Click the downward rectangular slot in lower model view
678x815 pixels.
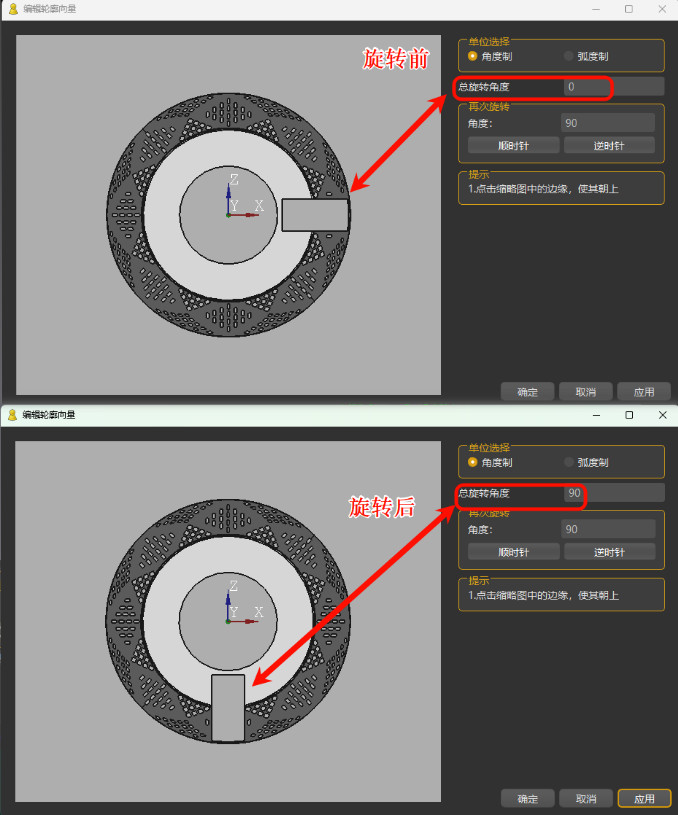tap(228, 708)
